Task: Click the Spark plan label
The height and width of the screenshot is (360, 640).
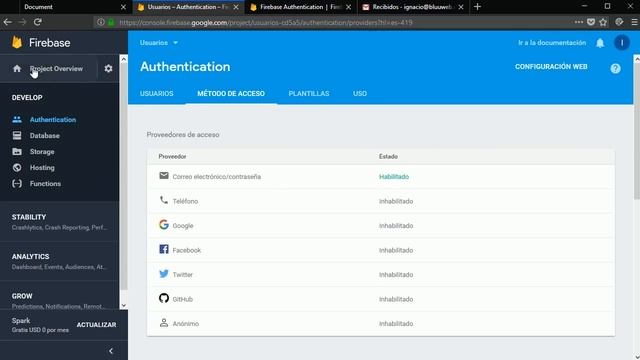Action: coord(21,320)
